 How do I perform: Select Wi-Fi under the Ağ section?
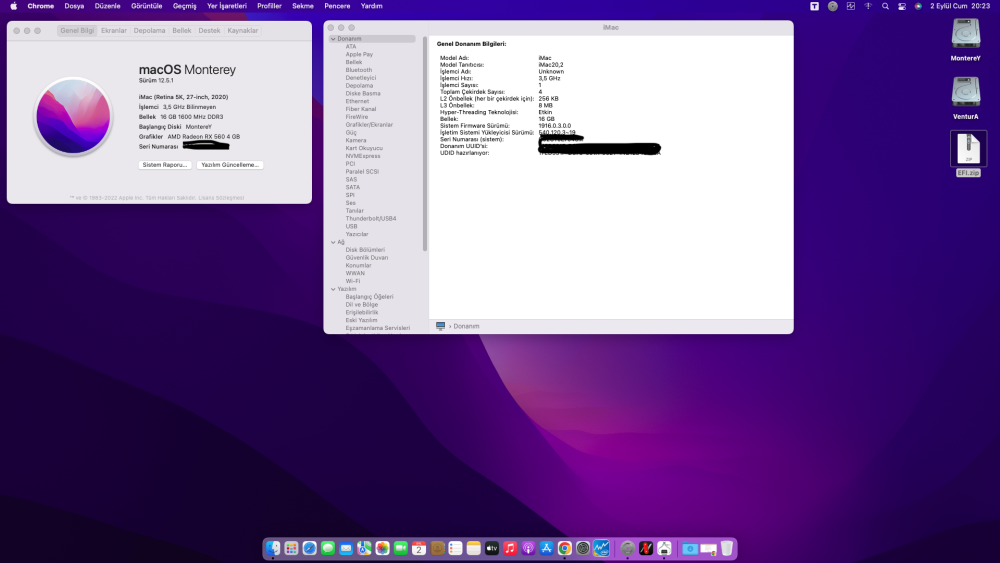click(353, 281)
